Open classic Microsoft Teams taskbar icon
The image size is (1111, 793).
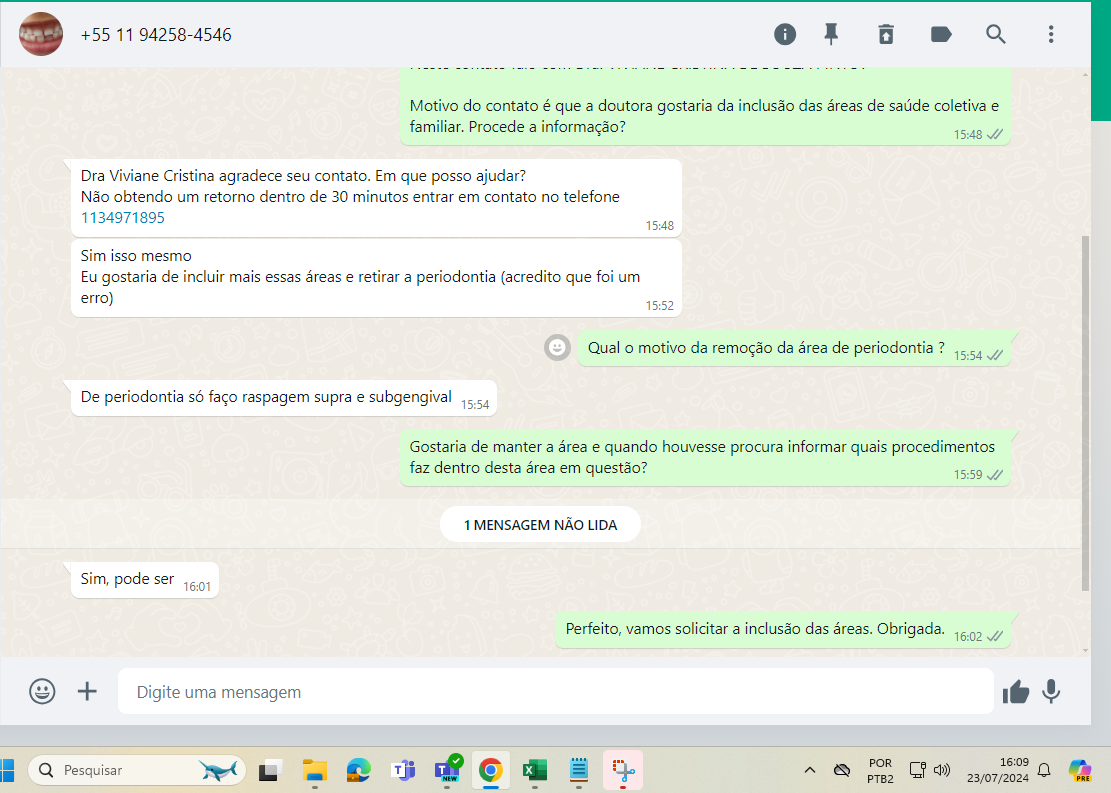point(403,770)
